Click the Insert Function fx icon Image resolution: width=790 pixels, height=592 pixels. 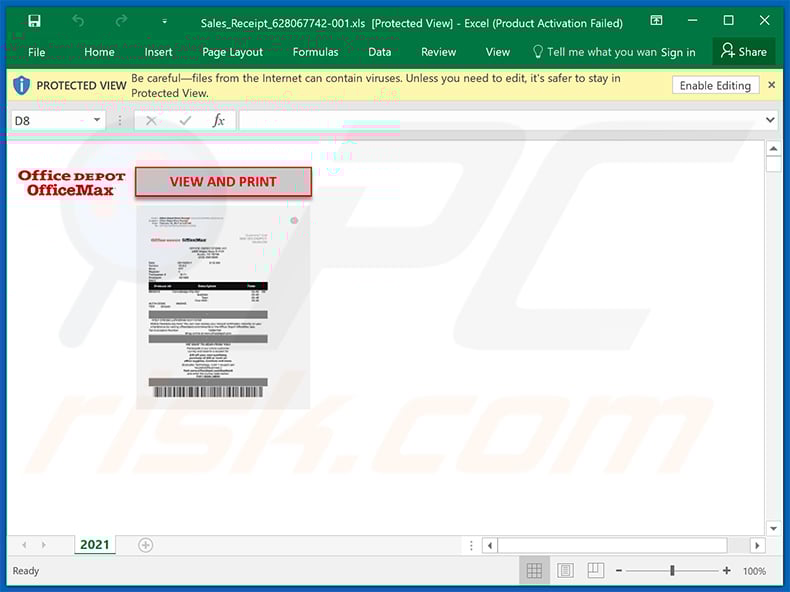218,121
